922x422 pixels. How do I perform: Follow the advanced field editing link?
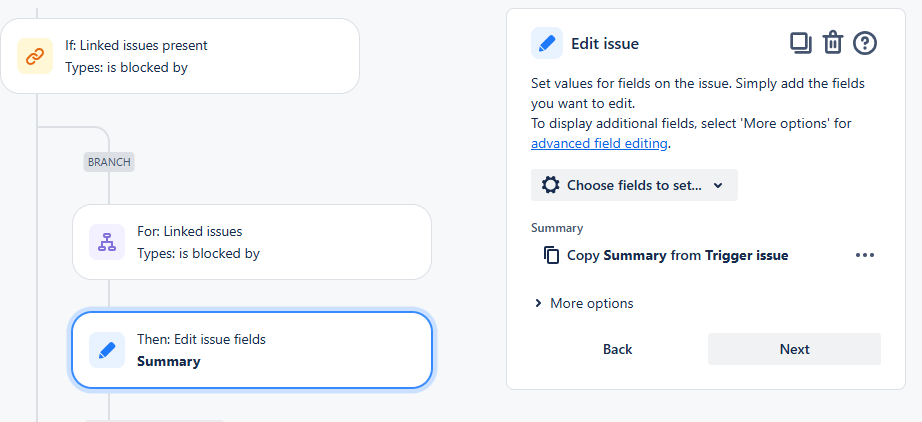(598, 143)
